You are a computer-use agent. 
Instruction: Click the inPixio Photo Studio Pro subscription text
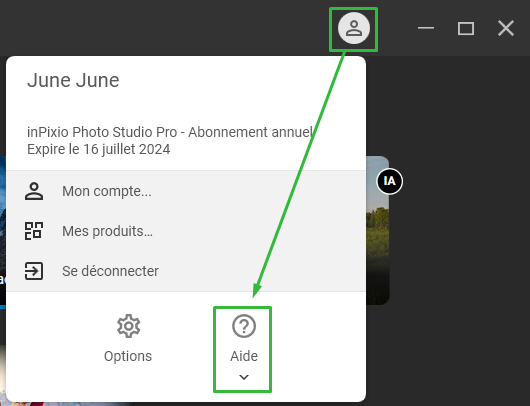tap(170, 132)
